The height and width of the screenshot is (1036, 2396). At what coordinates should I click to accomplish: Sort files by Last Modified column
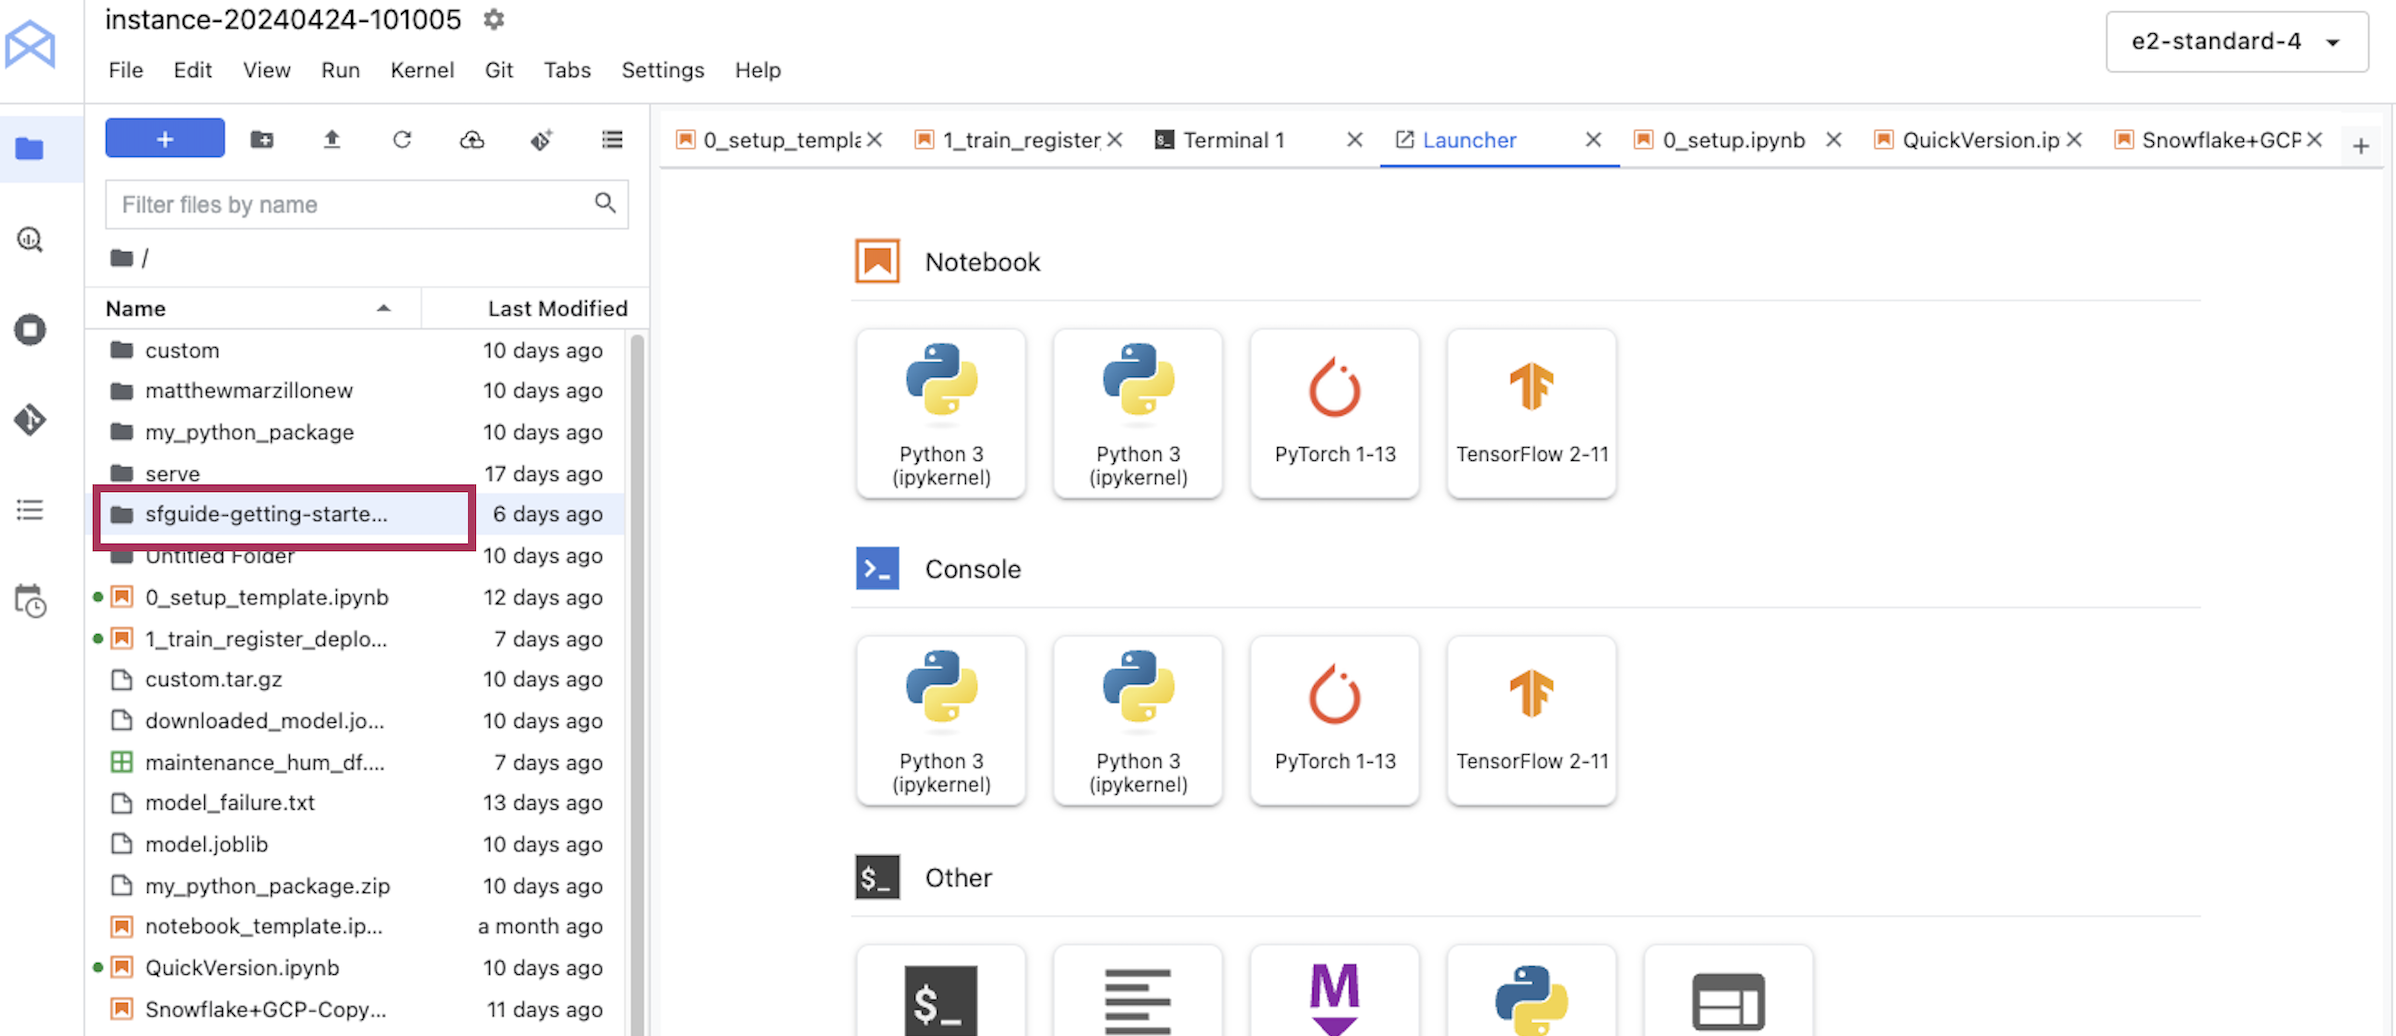tap(557, 309)
